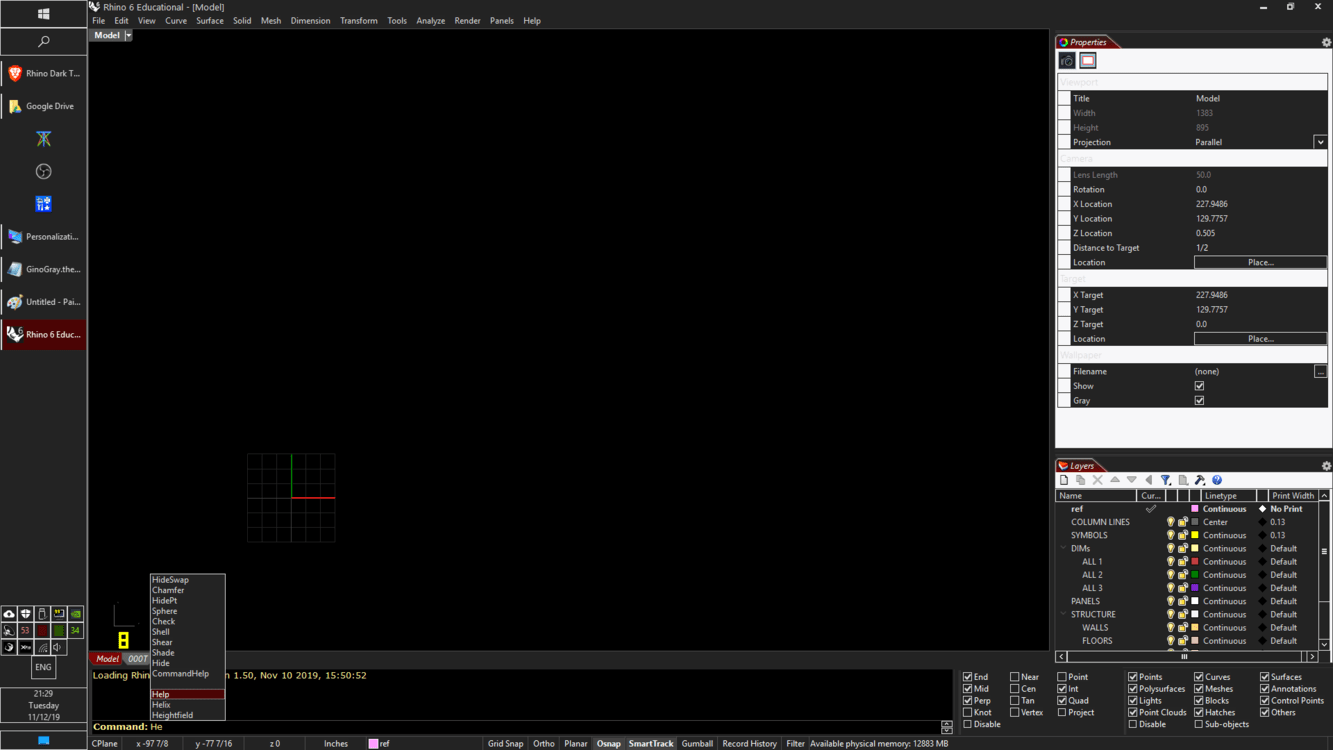Open the ref layer dropdown in status bar

379,744
